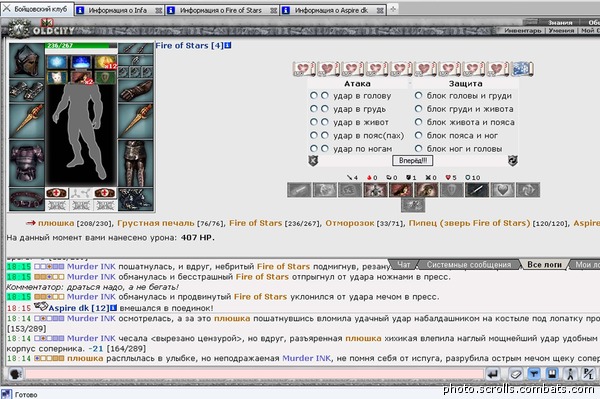Select блок груди и живота option
The image size is (600, 399).
coord(418,109)
